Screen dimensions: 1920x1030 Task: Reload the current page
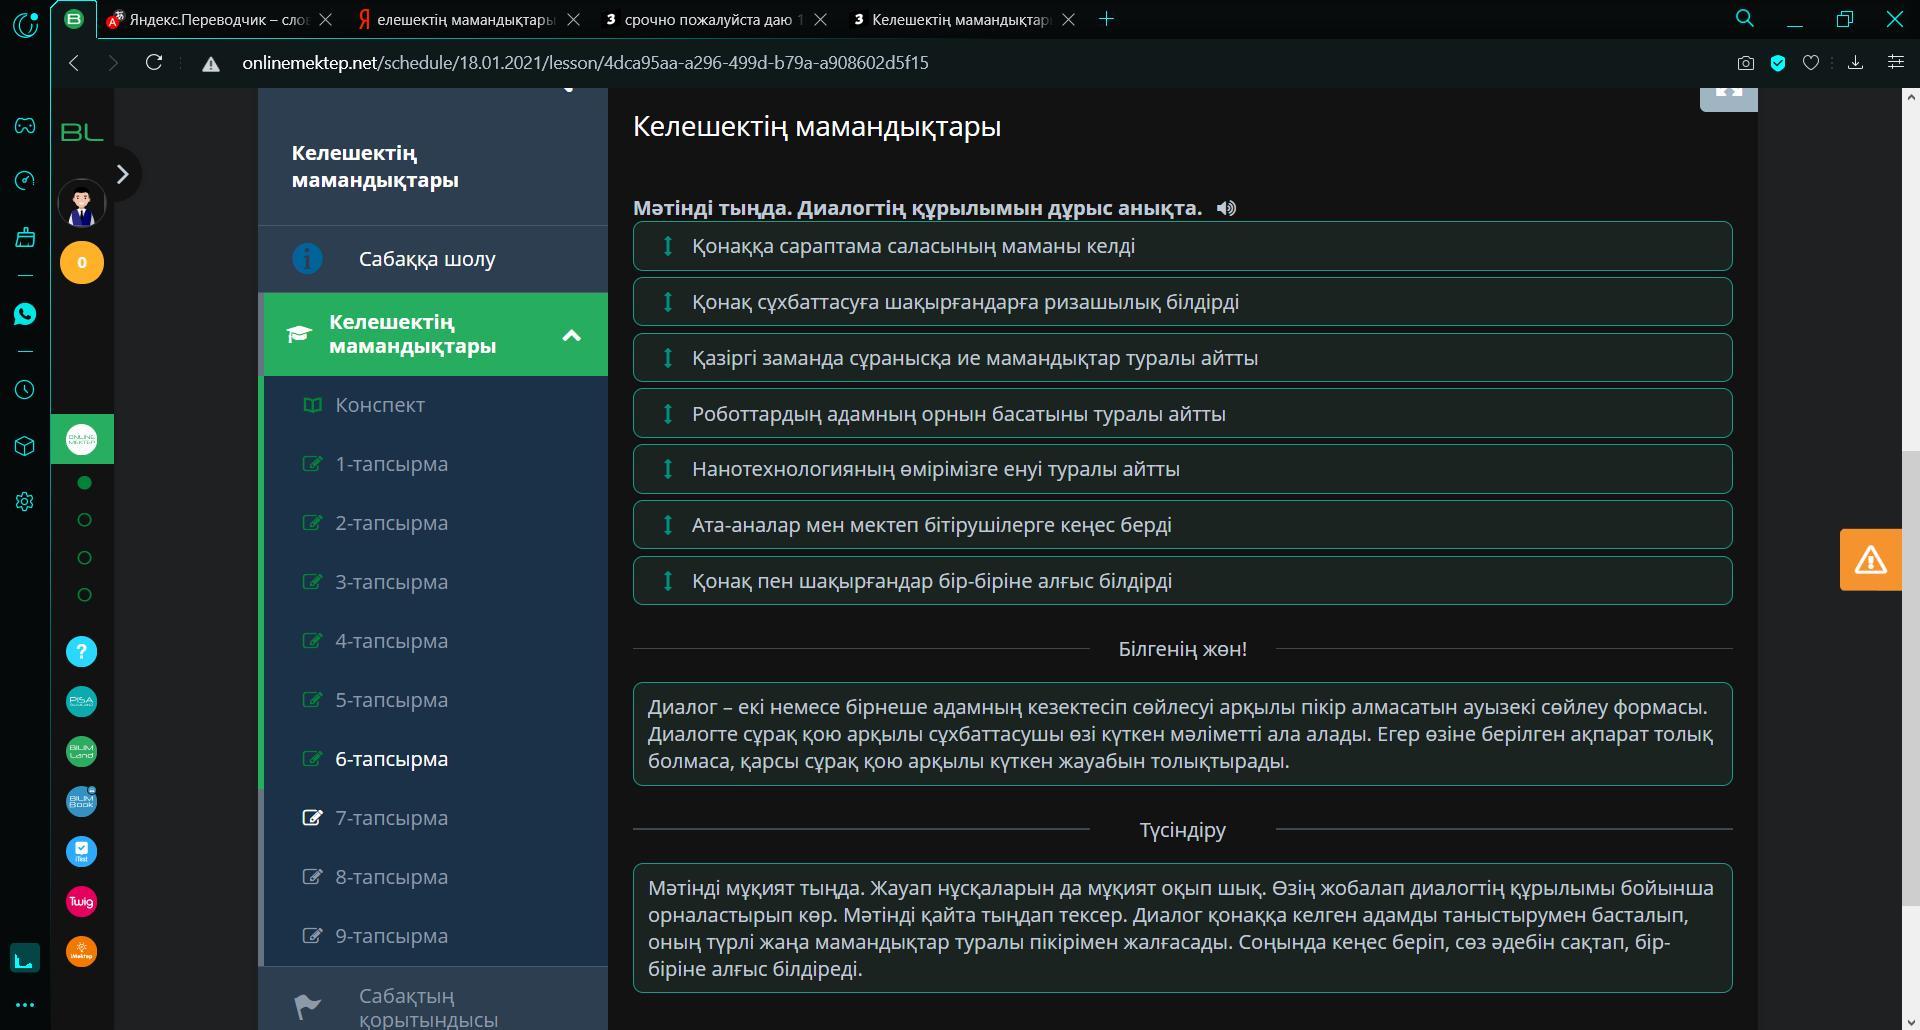click(154, 63)
